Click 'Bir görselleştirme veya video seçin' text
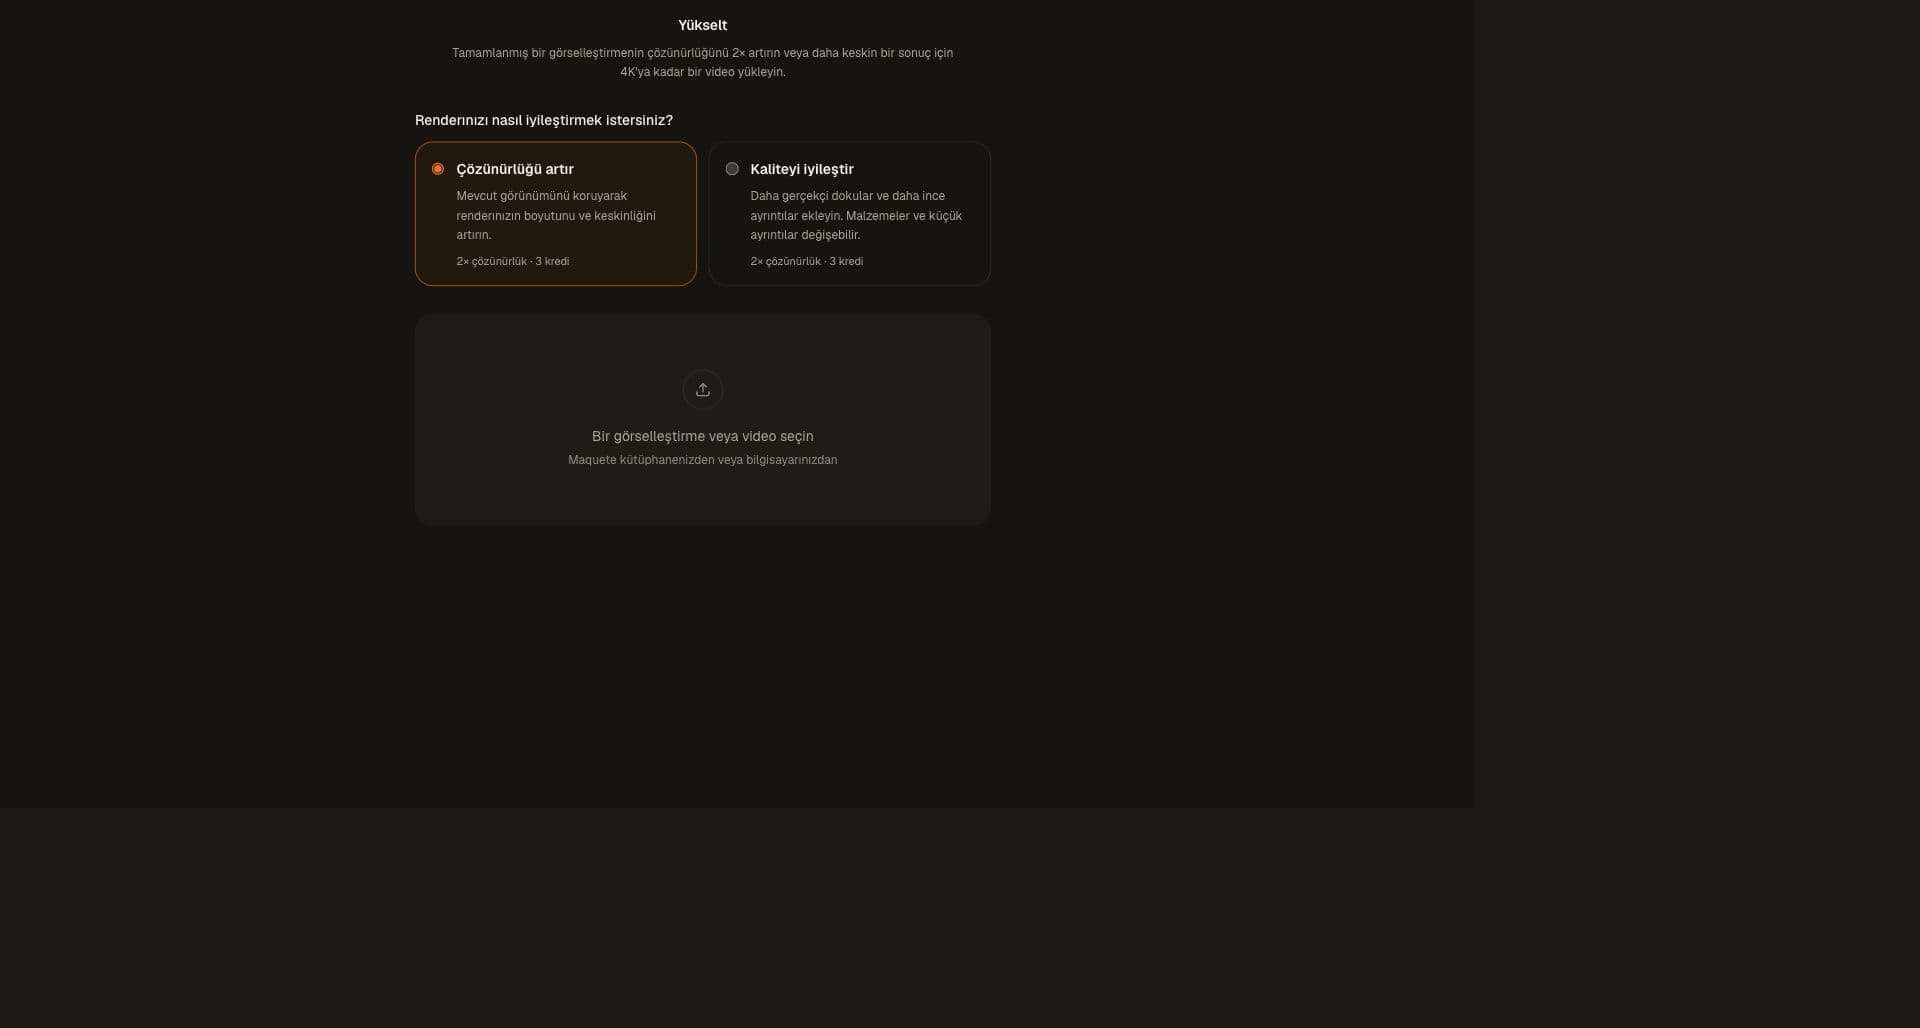Image resolution: width=1920 pixels, height=1028 pixels. (703, 436)
